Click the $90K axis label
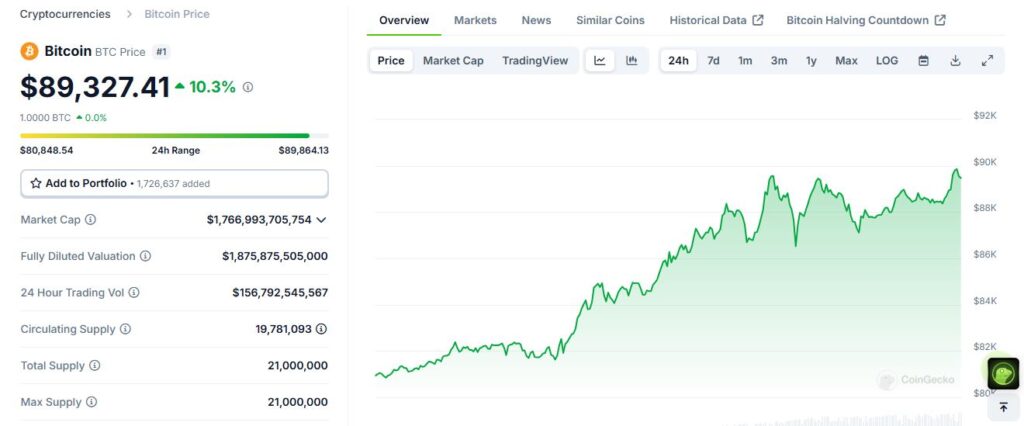 pos(985,162)
